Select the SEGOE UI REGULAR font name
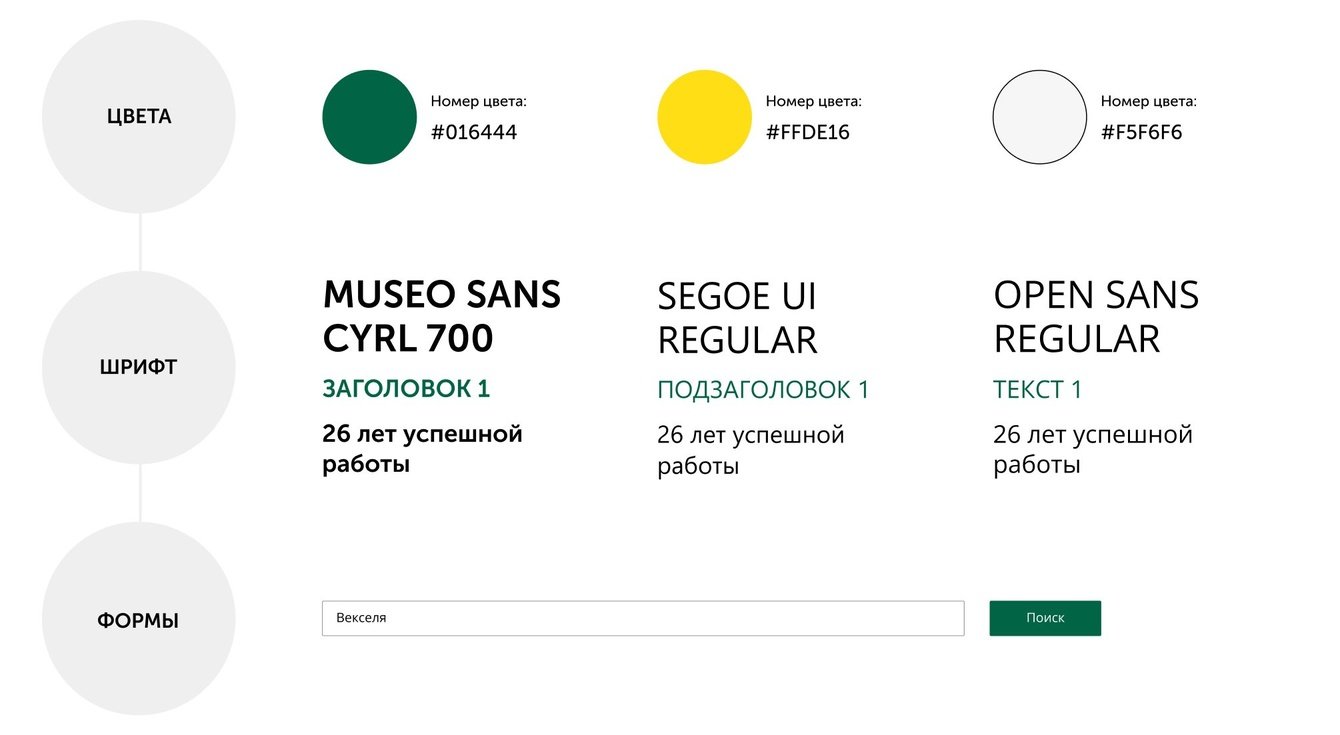The image size is (1340, 735). click(x=737, y=318)
